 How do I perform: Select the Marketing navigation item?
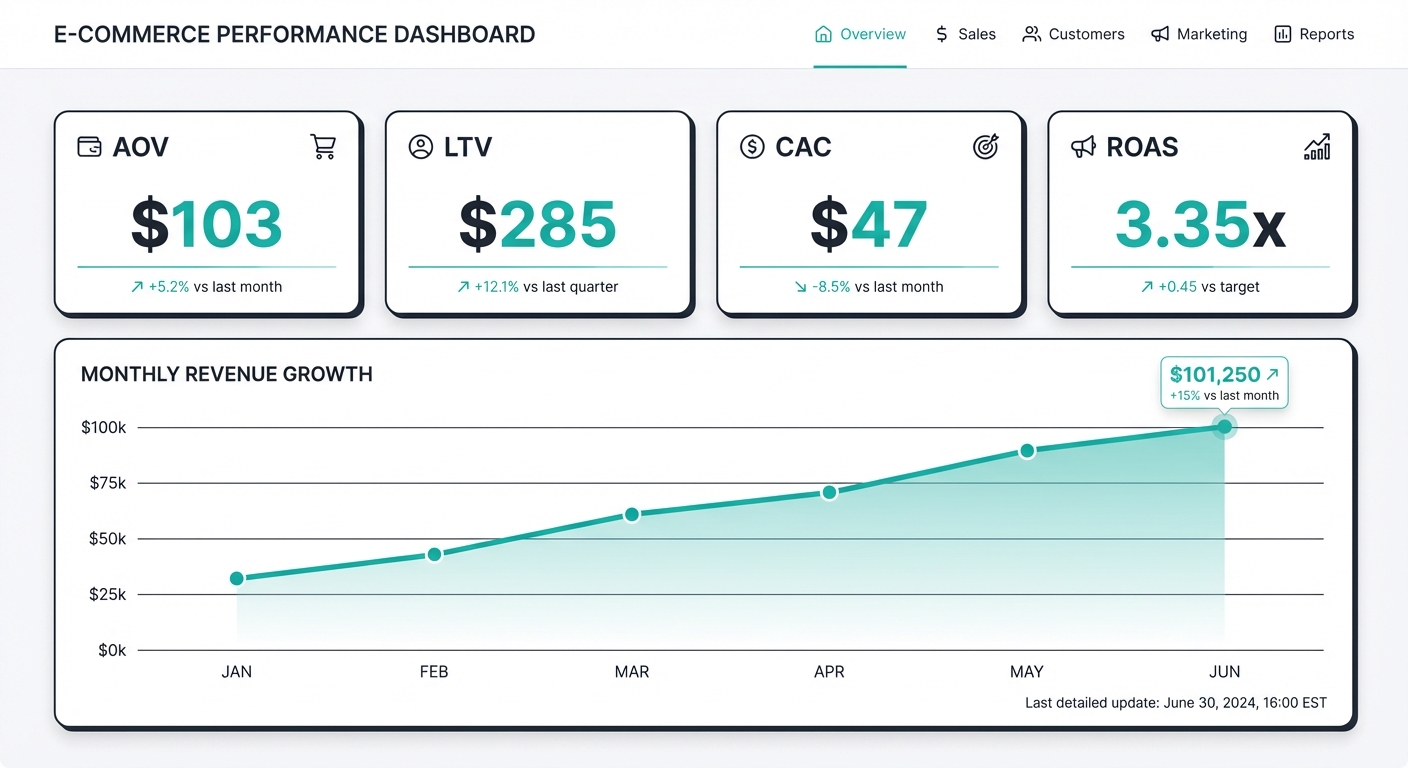coord(1211,33)
